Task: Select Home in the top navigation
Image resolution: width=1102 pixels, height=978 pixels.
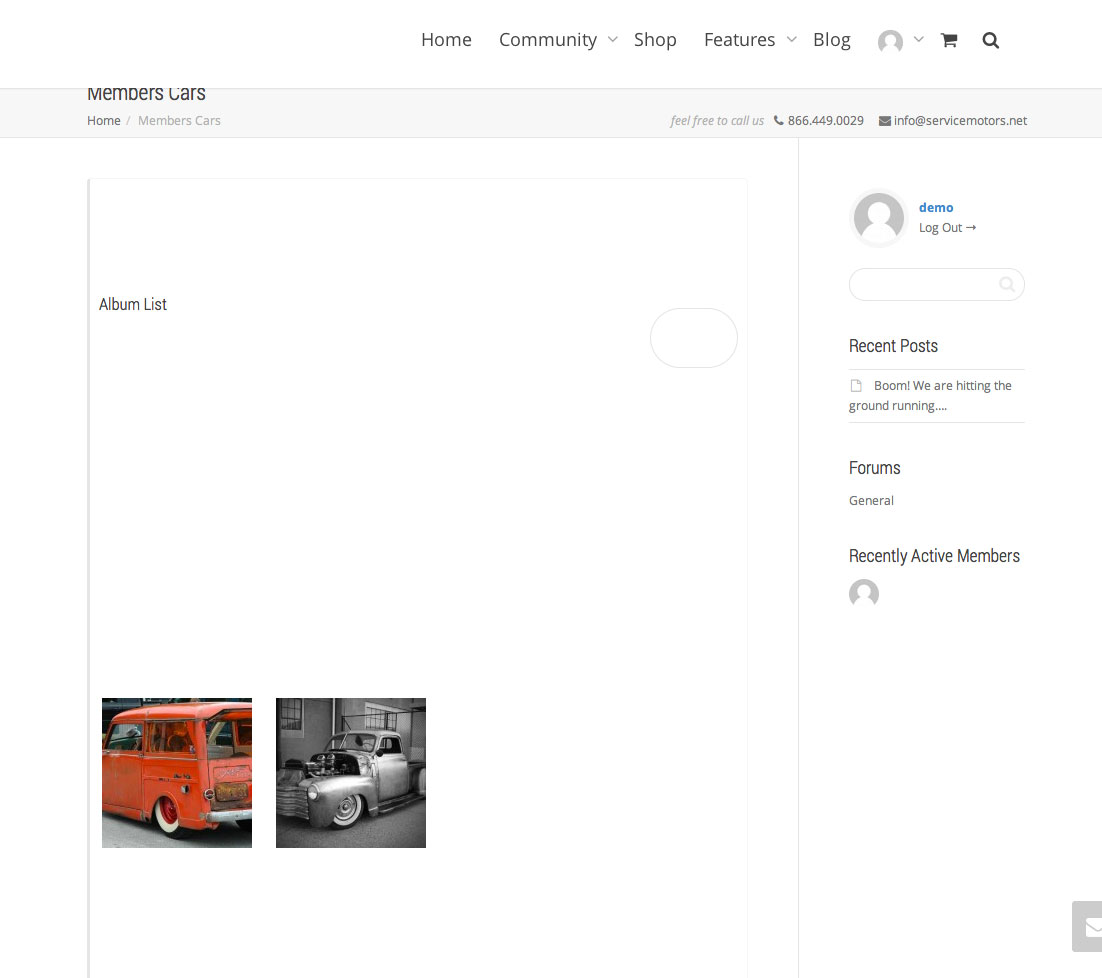Action: pyautogui.click(x=446, y=40)
